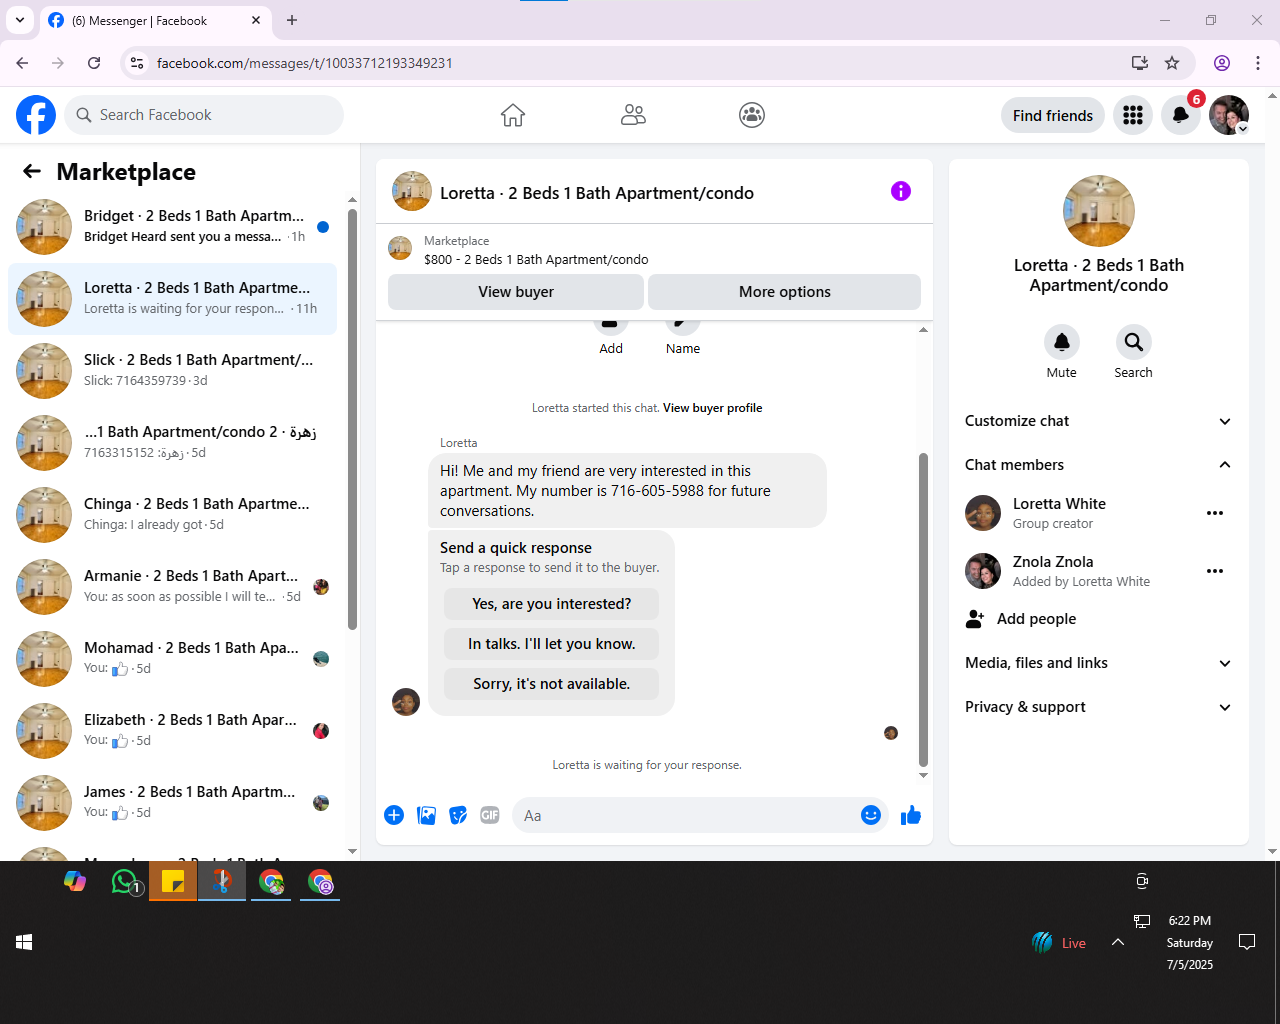Go to the Home feed icon
Viewport: 1280px width, 1024px height.
coord(513,115)
